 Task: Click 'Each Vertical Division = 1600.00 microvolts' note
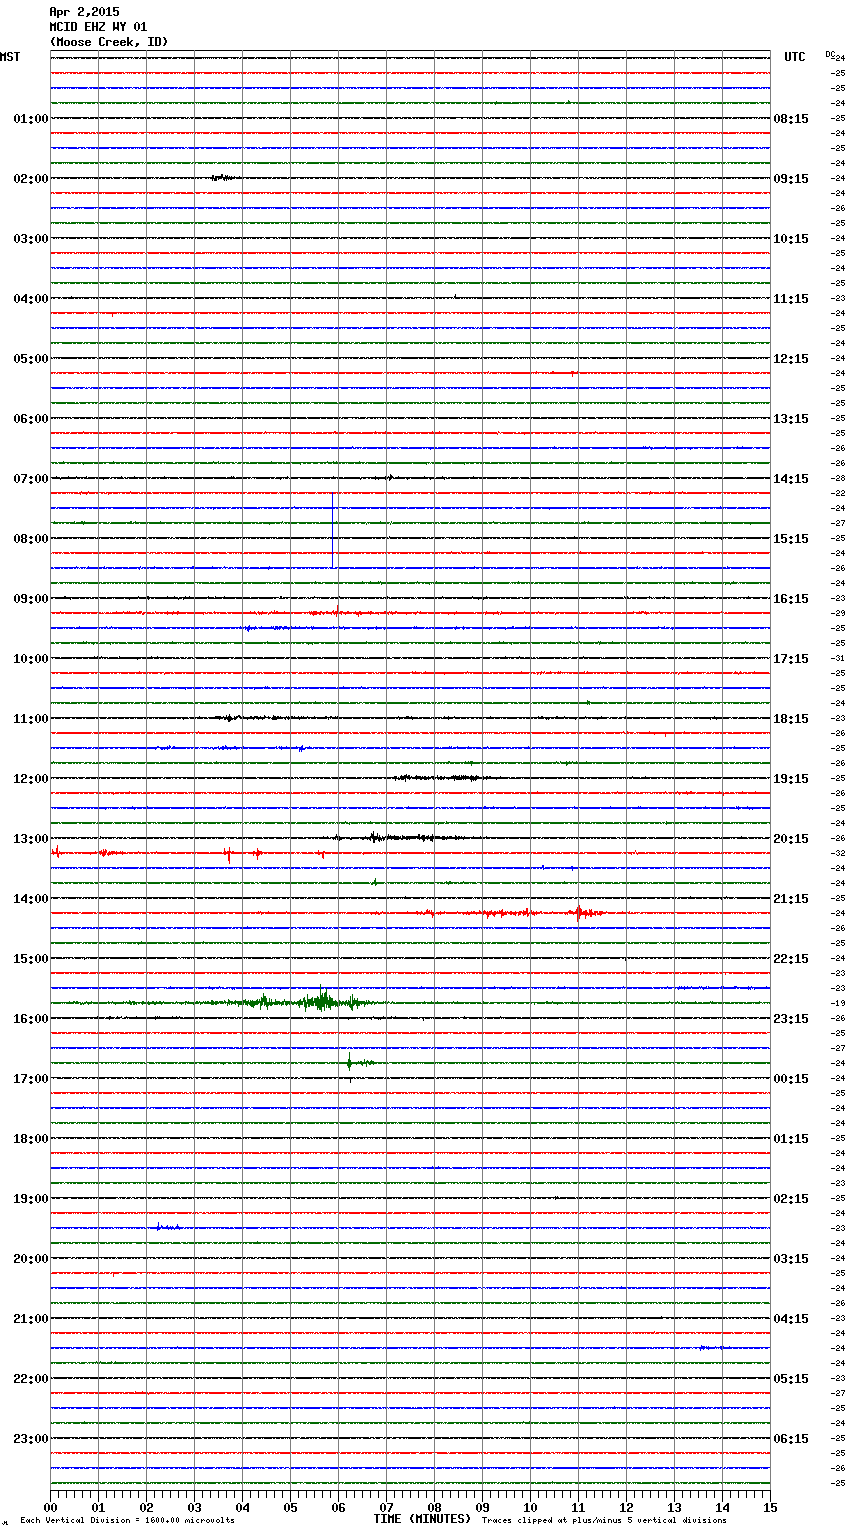click(x=127, y=1520)
